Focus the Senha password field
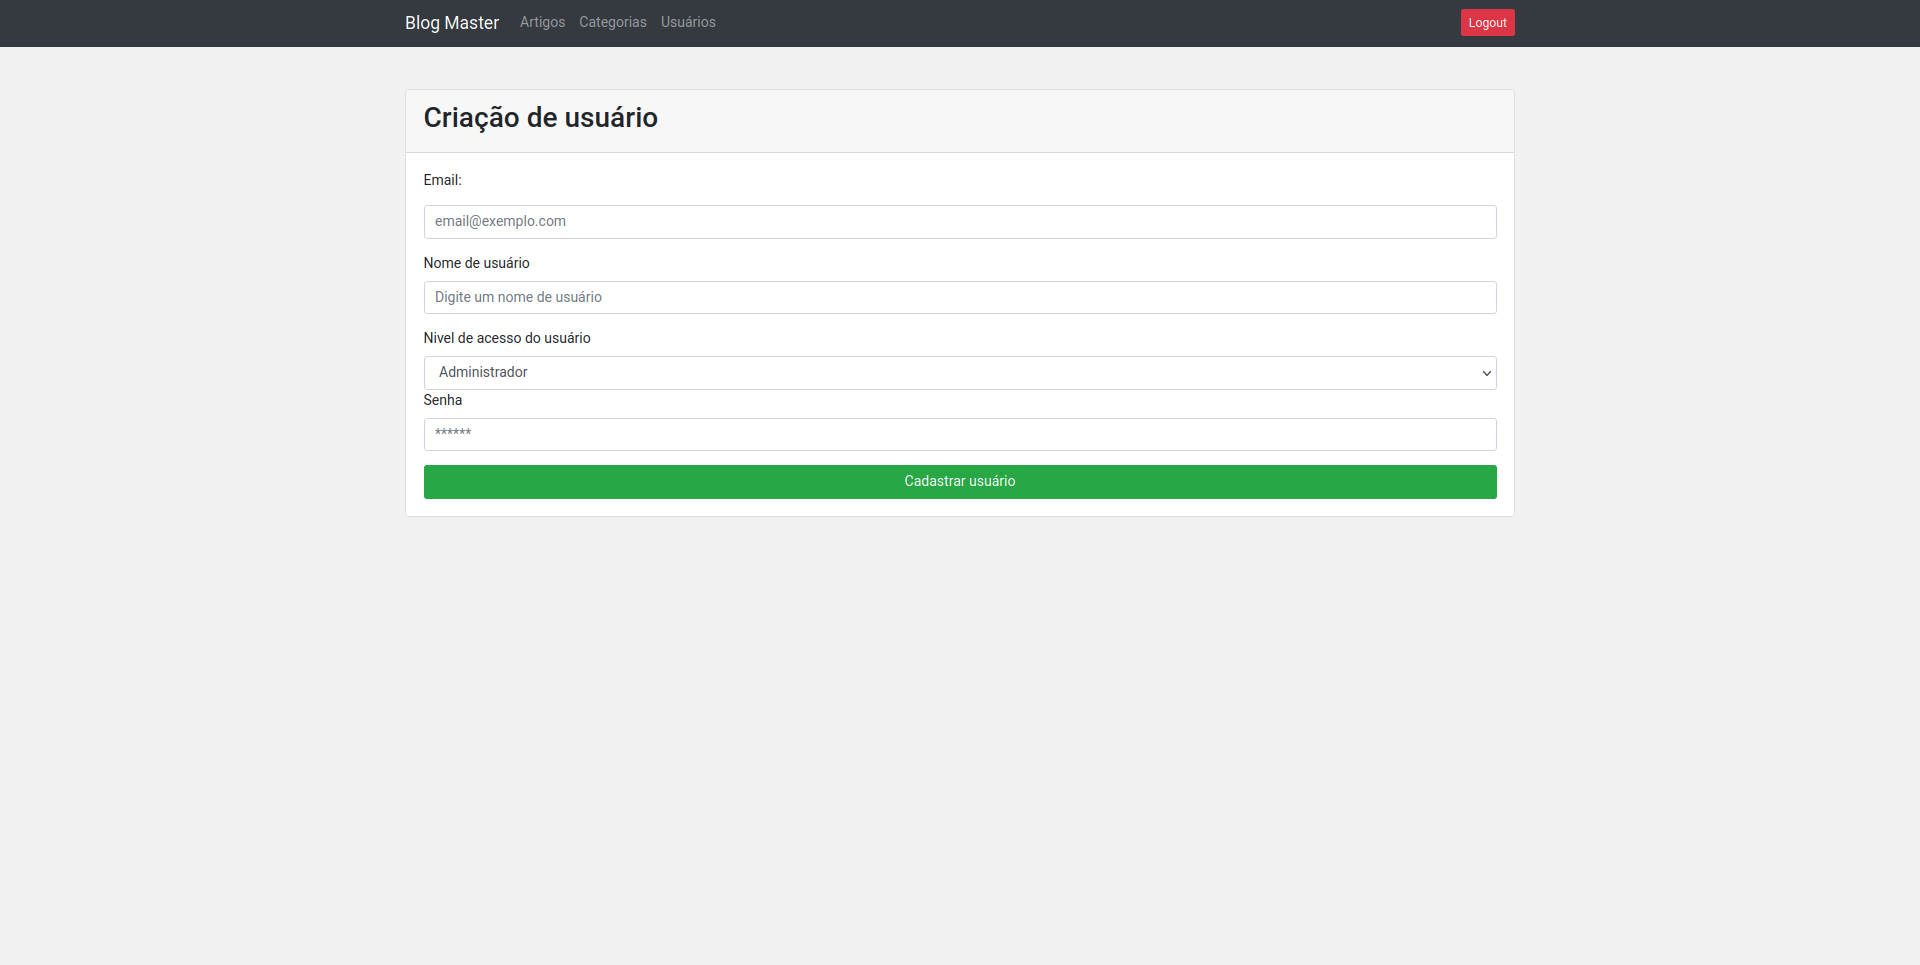 pos(960,434)
